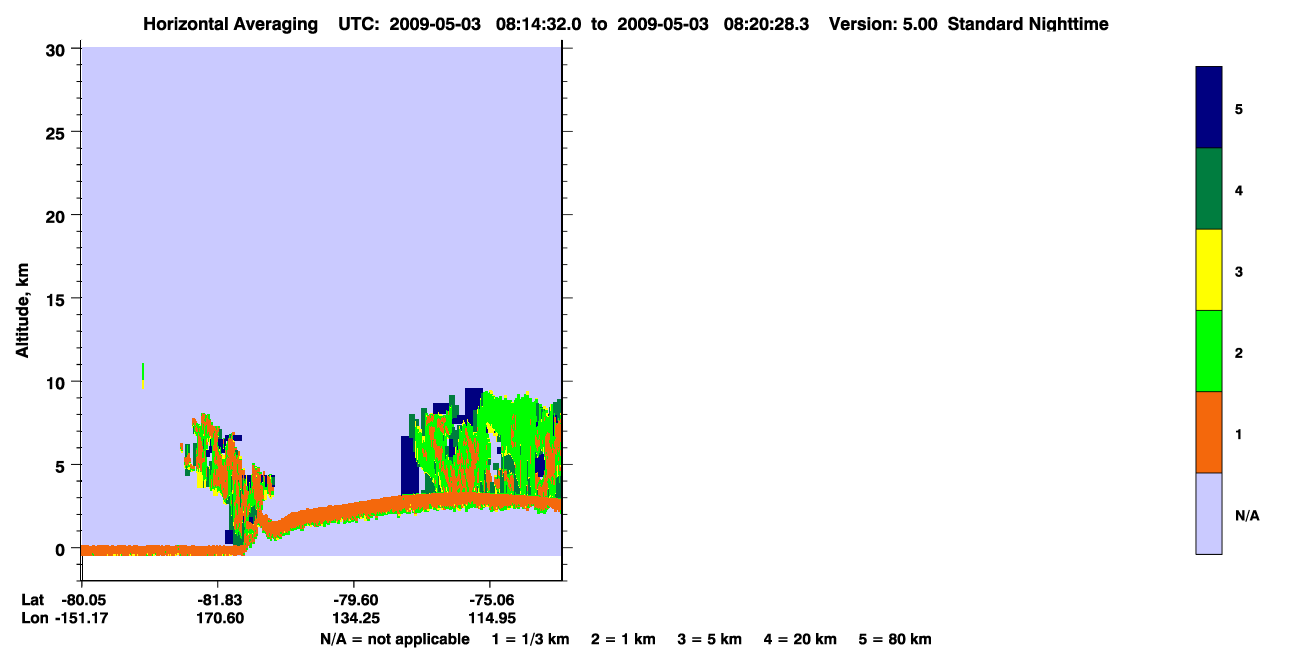Click the y-axis tick label 30
The image size is (1300, 667).
point(57,49)
